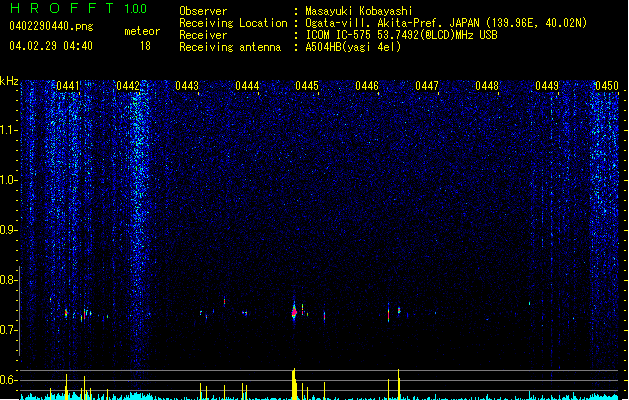Click antenna value A504HB(yagi 4el)
This screenshot has height=400, width=629.
click(353, 47)
